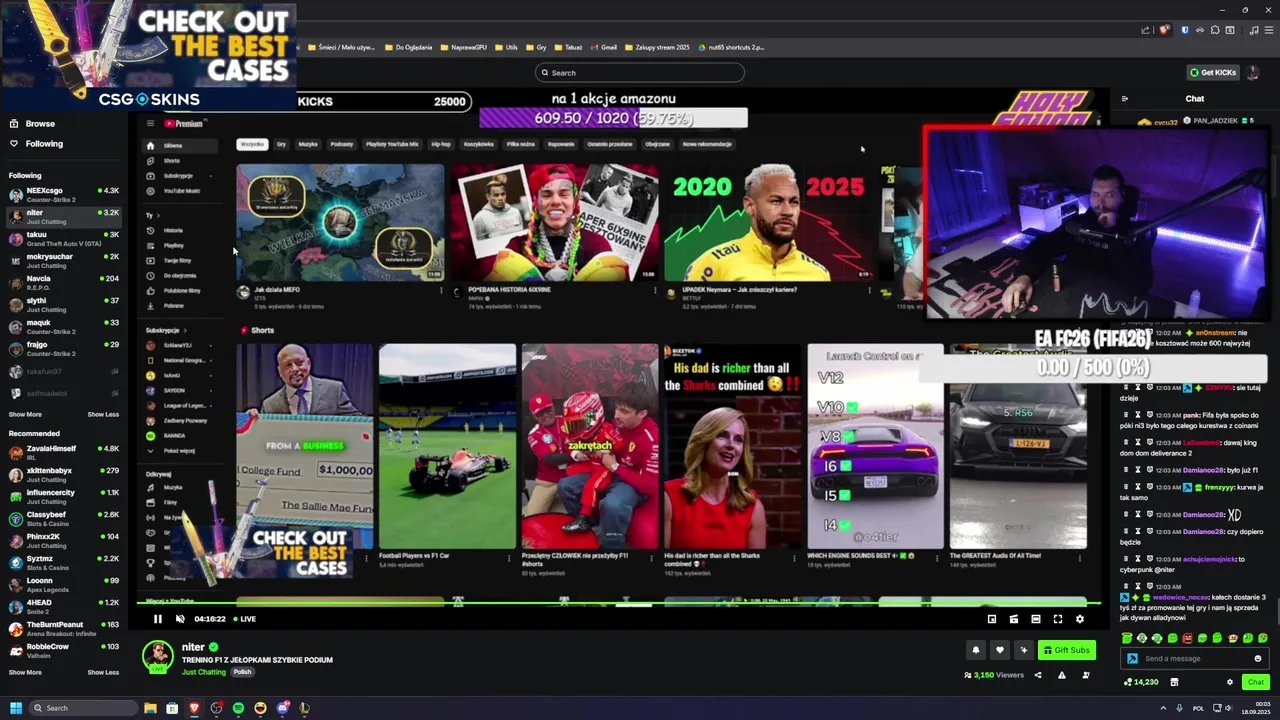1280x720 pixels.
Task: Open ZavalaHimself recommended channel
Action: [x=64, y=452]
